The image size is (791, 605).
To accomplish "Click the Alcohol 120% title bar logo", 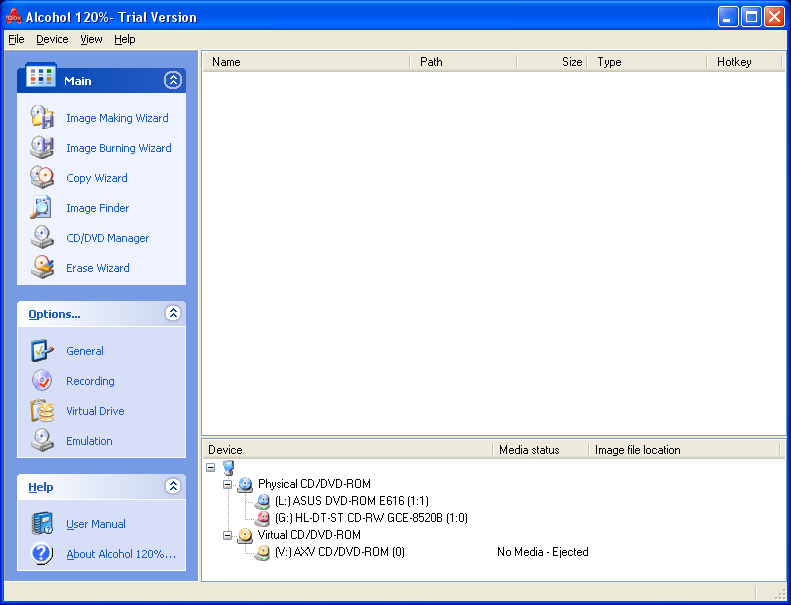I will pyautogui.click(x=14, y=17).
